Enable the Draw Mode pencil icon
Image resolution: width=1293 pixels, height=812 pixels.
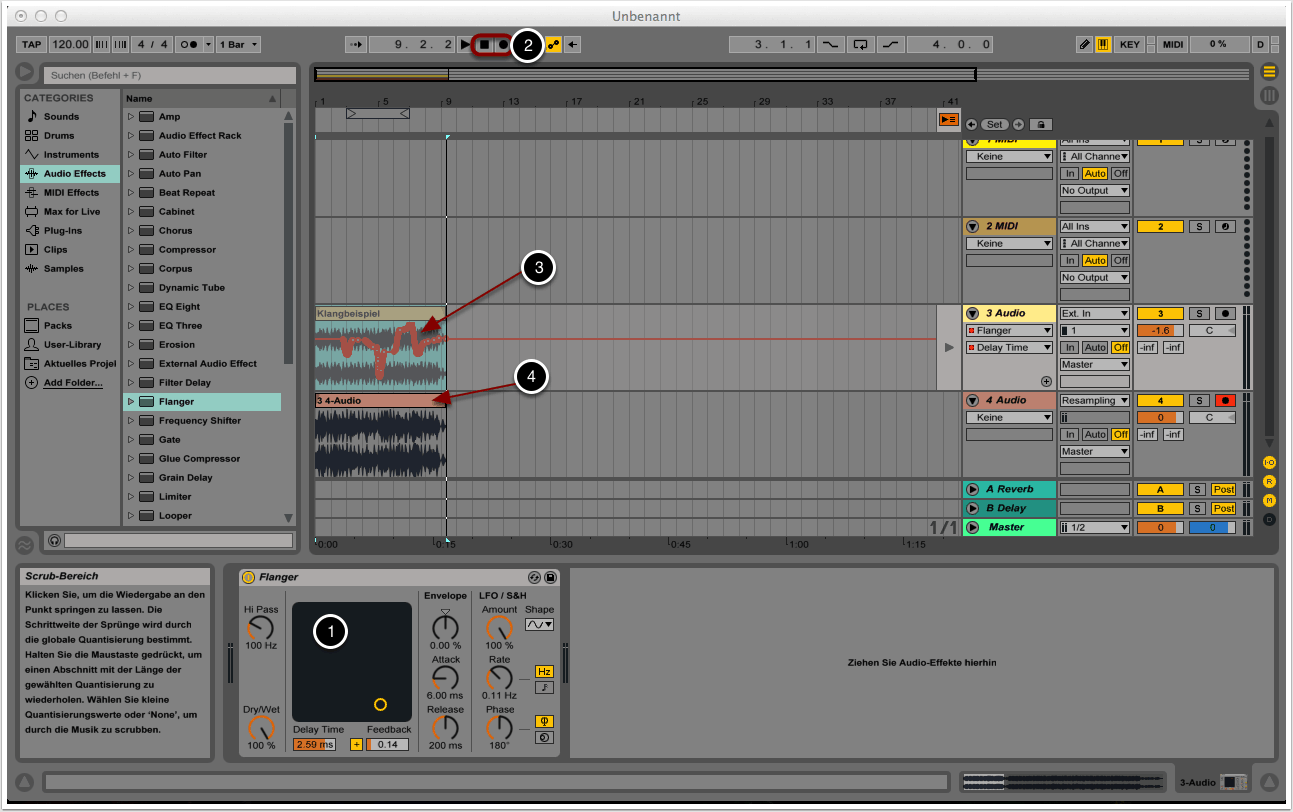click(x=1085, y=44)
